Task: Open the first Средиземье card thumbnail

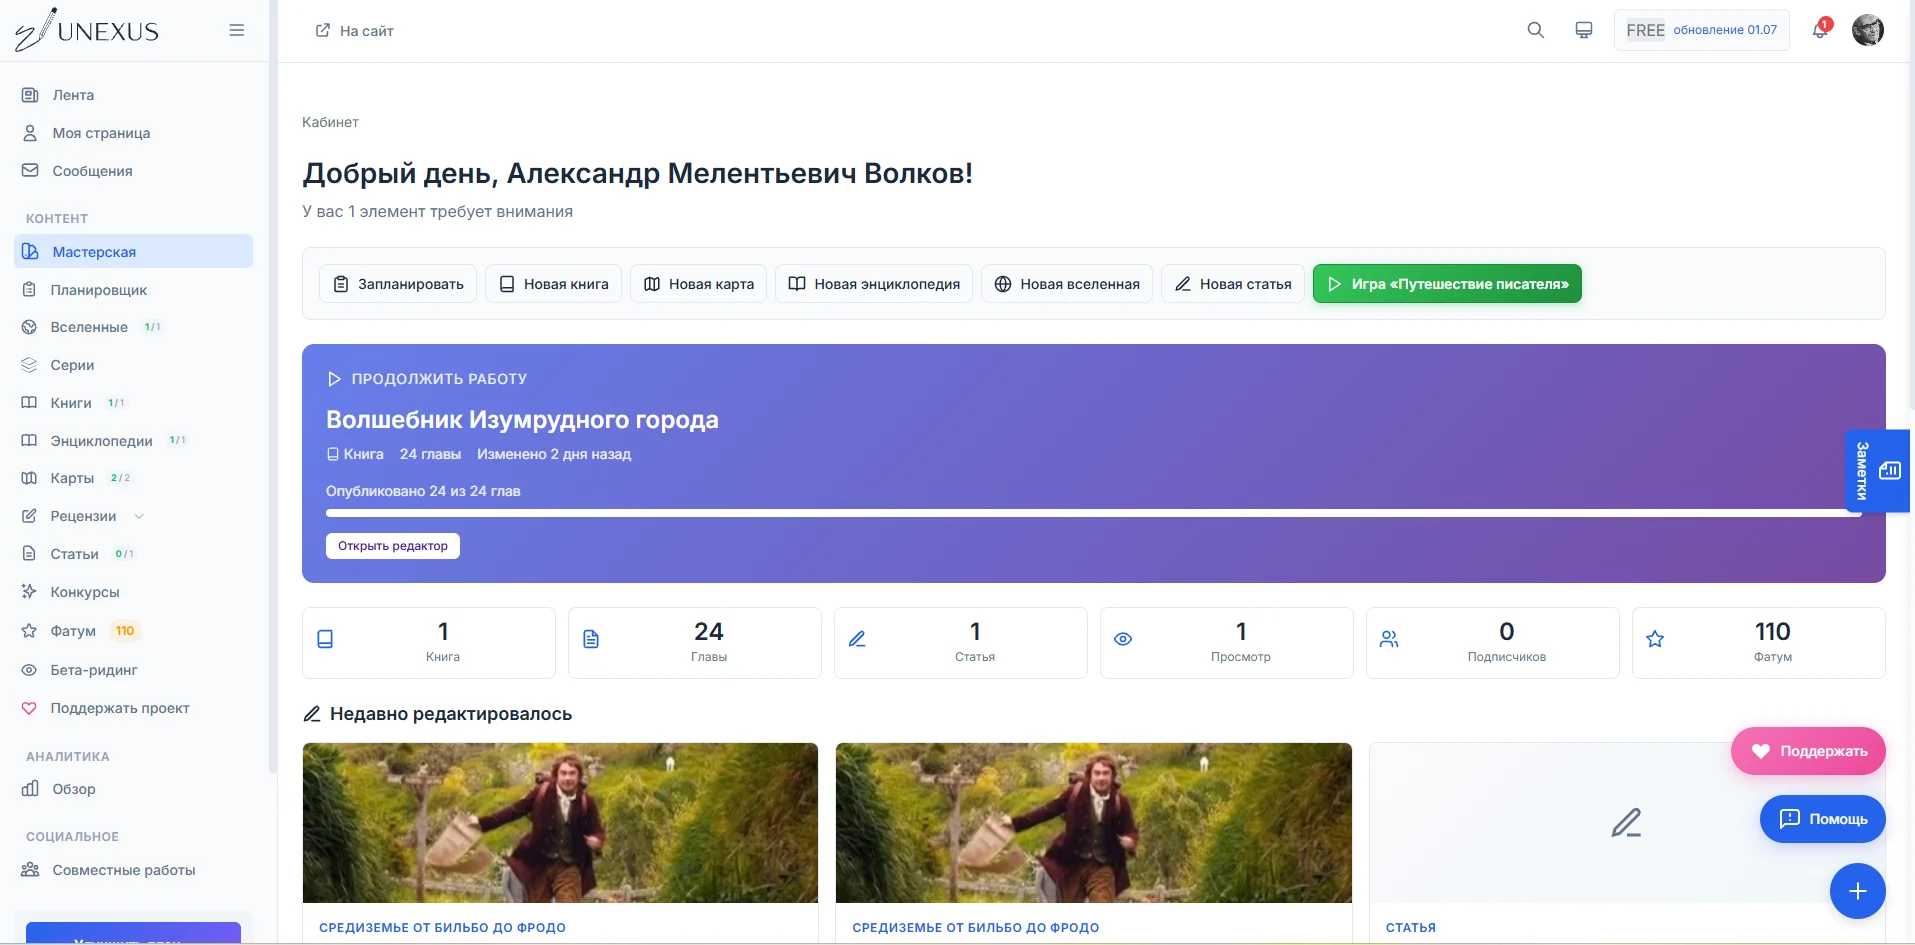Action: point(560,823)
